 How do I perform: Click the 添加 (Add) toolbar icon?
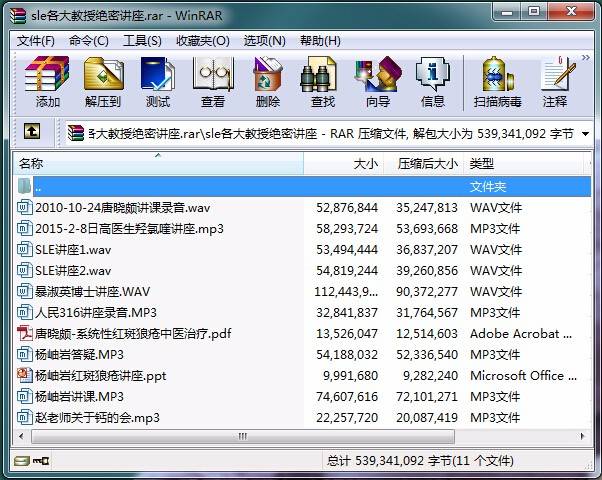(x=47, y=81)
